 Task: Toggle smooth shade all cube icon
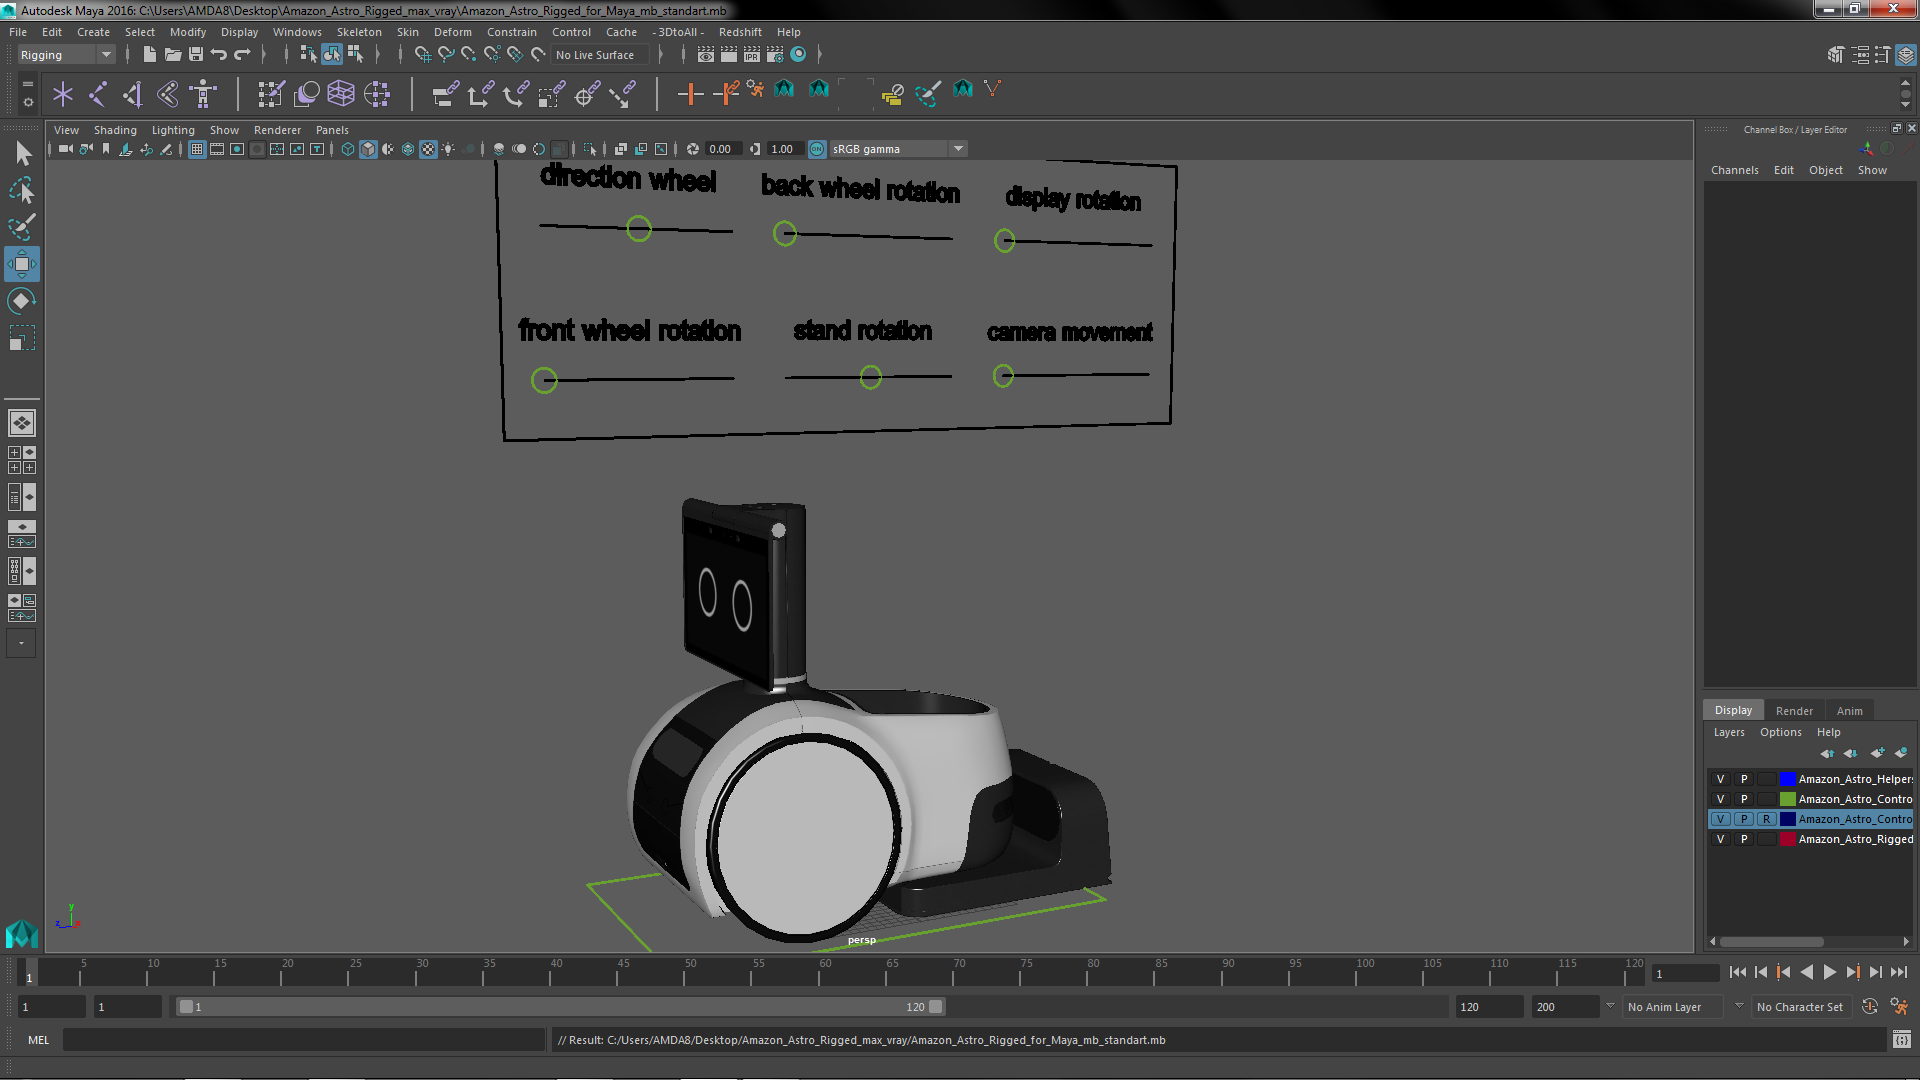pyautogui.click(x=368, y=149)
